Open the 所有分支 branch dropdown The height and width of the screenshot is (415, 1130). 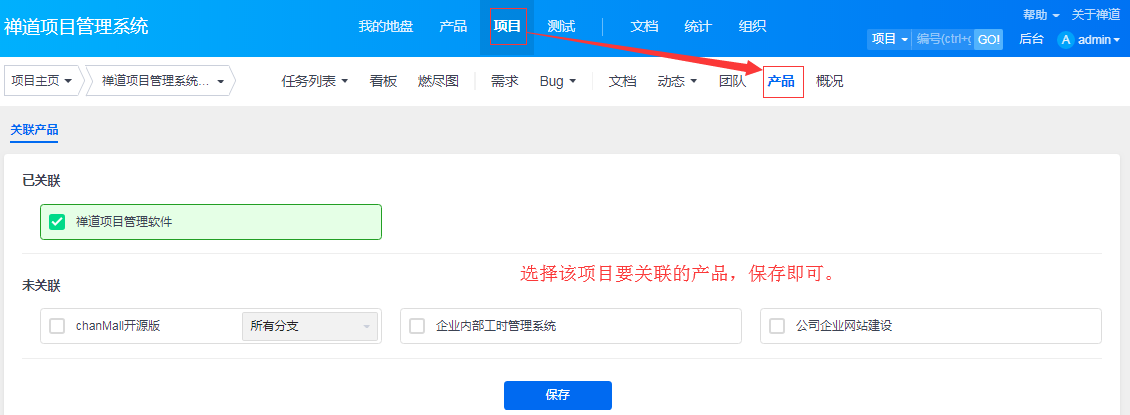[310, 326]
